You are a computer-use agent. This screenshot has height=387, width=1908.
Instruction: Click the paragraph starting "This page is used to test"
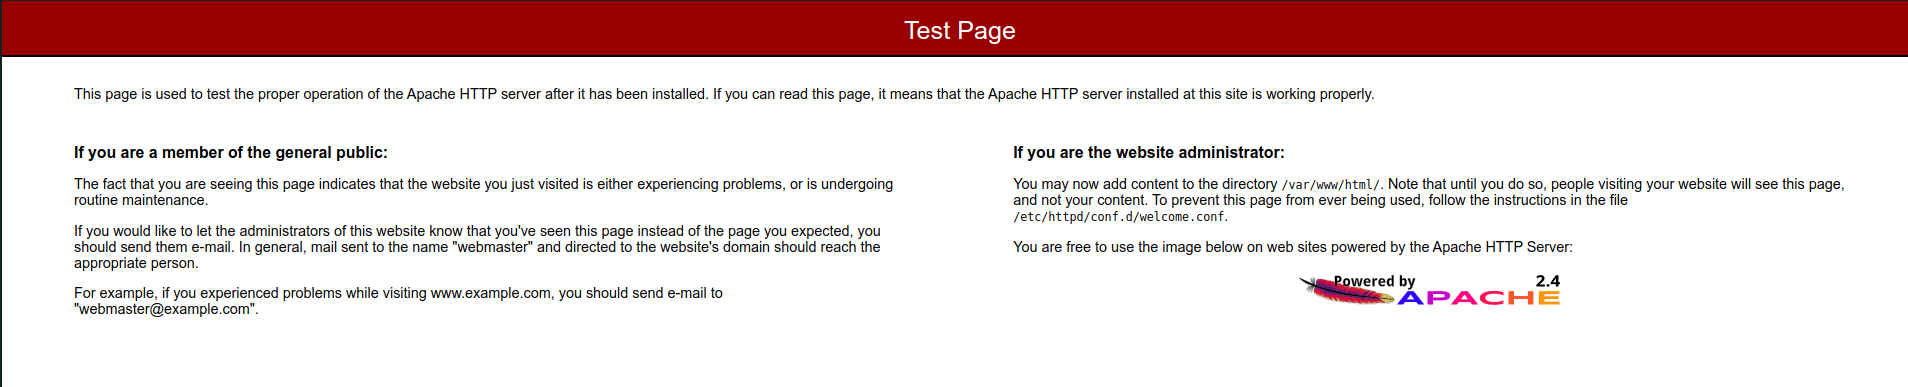pyautogui.click(x=724, y=94)
